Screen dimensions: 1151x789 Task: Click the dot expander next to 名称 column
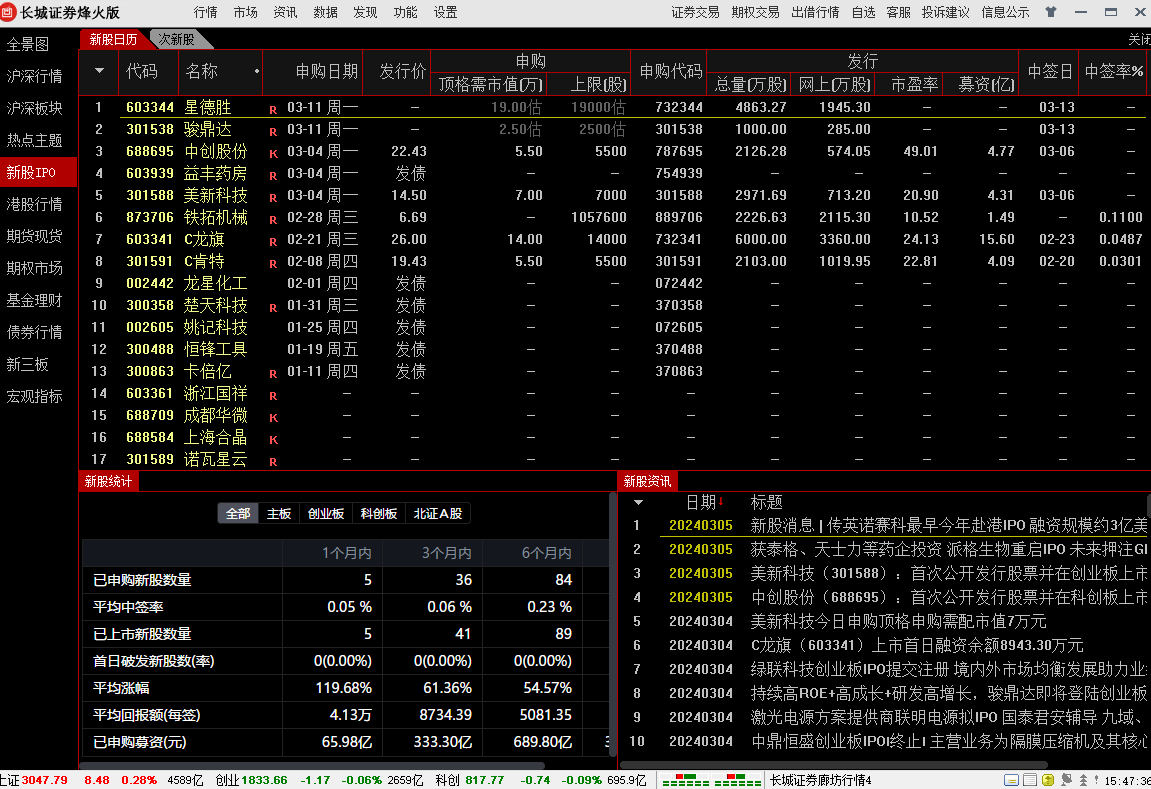coord(257,72)
